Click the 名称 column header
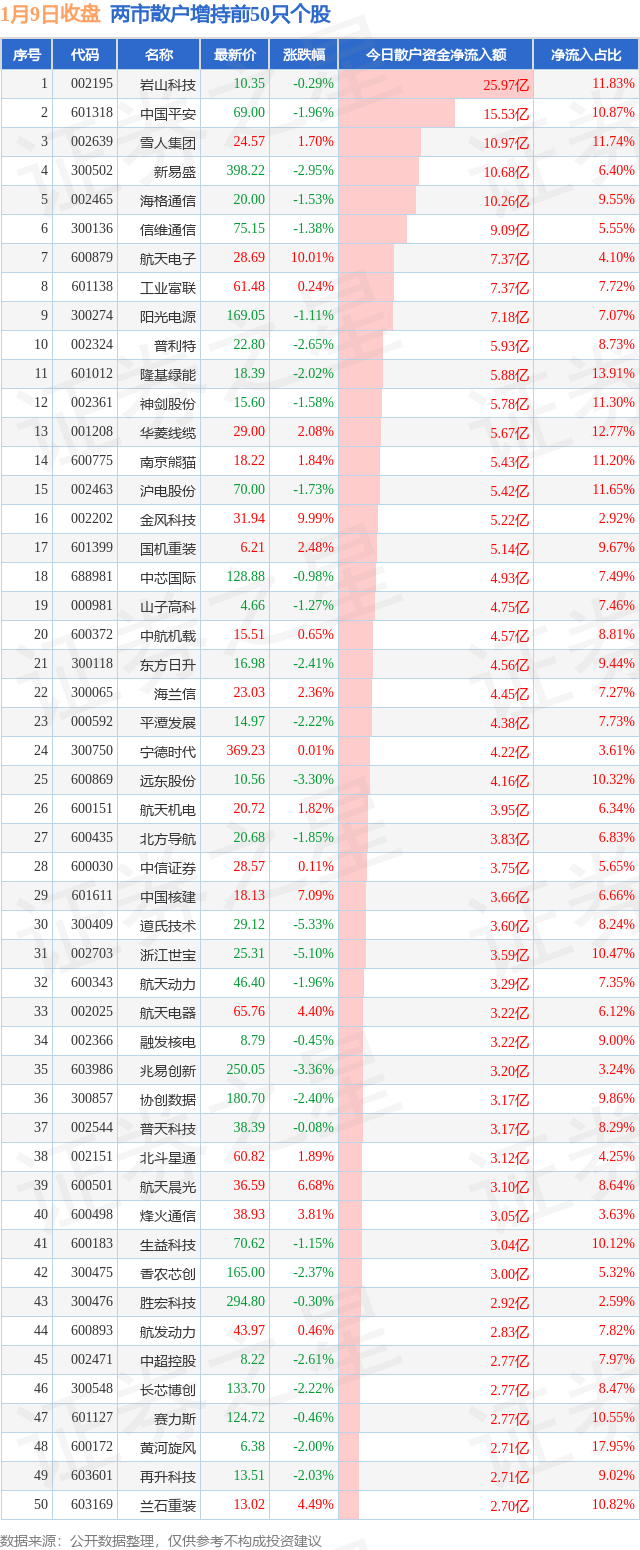Screen dimensions: 640x1550 tap(159, 55)
